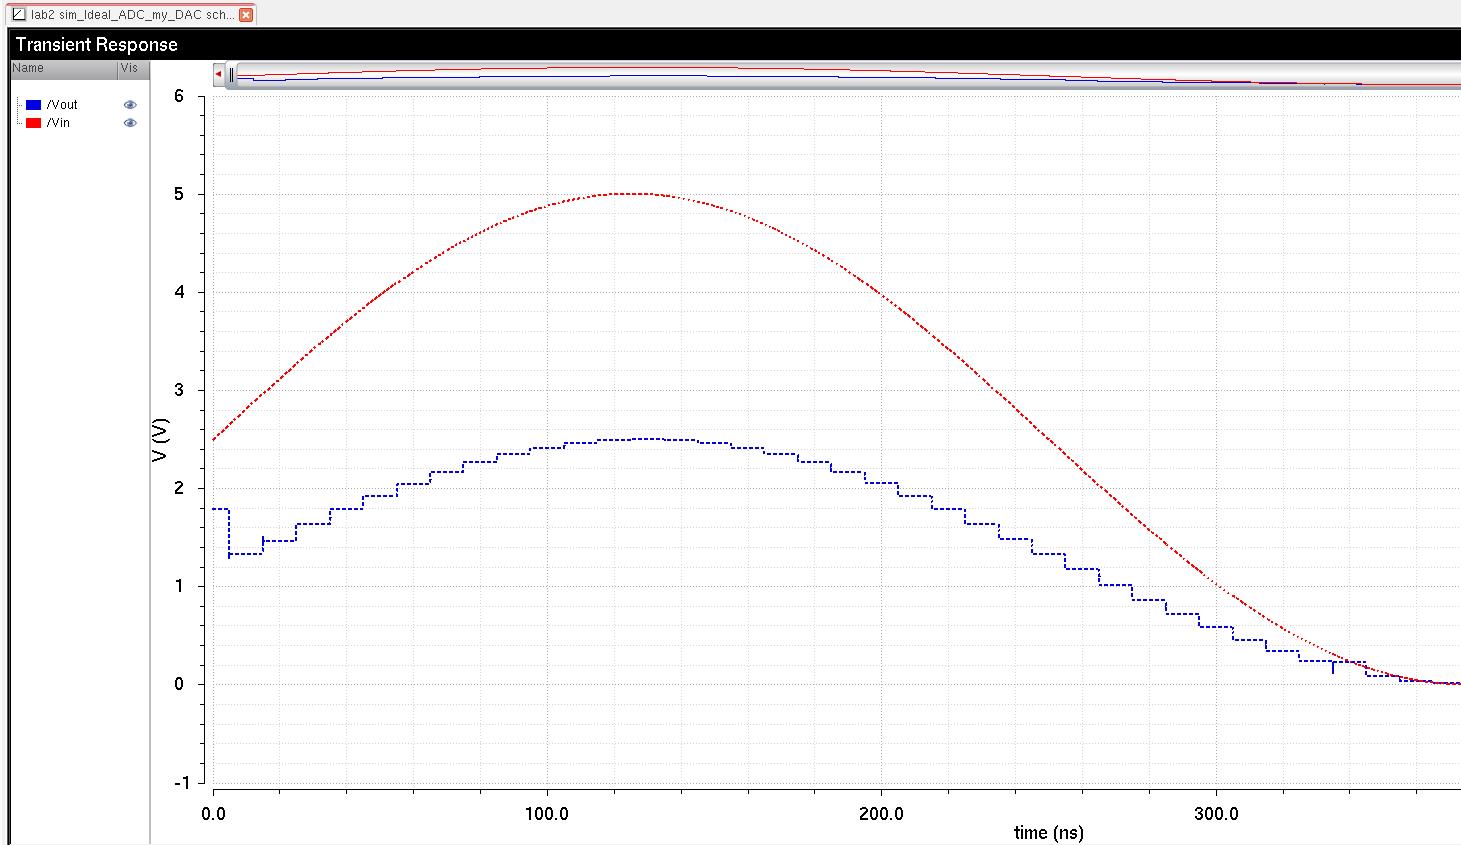This screenshot has width=1461, height=845.
Task: Click the waveform icon on the lab2 tab
Action: pyautogui.click(x=19, y=15)
